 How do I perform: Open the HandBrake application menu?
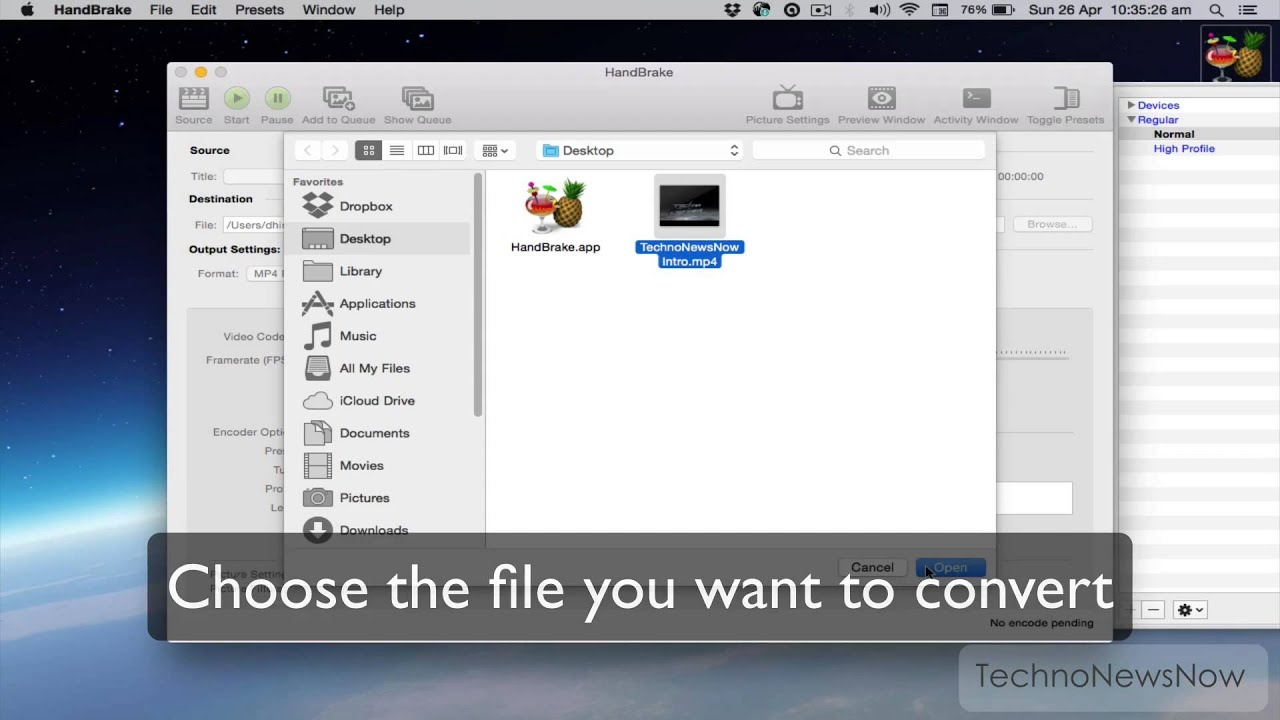(92, 10)
